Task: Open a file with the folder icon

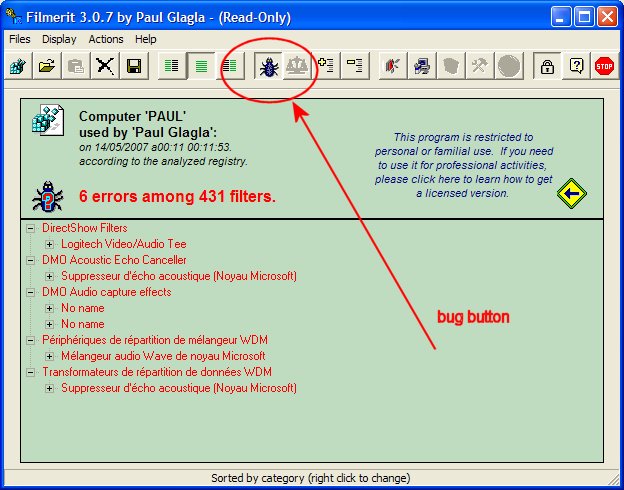Action: 47,66
